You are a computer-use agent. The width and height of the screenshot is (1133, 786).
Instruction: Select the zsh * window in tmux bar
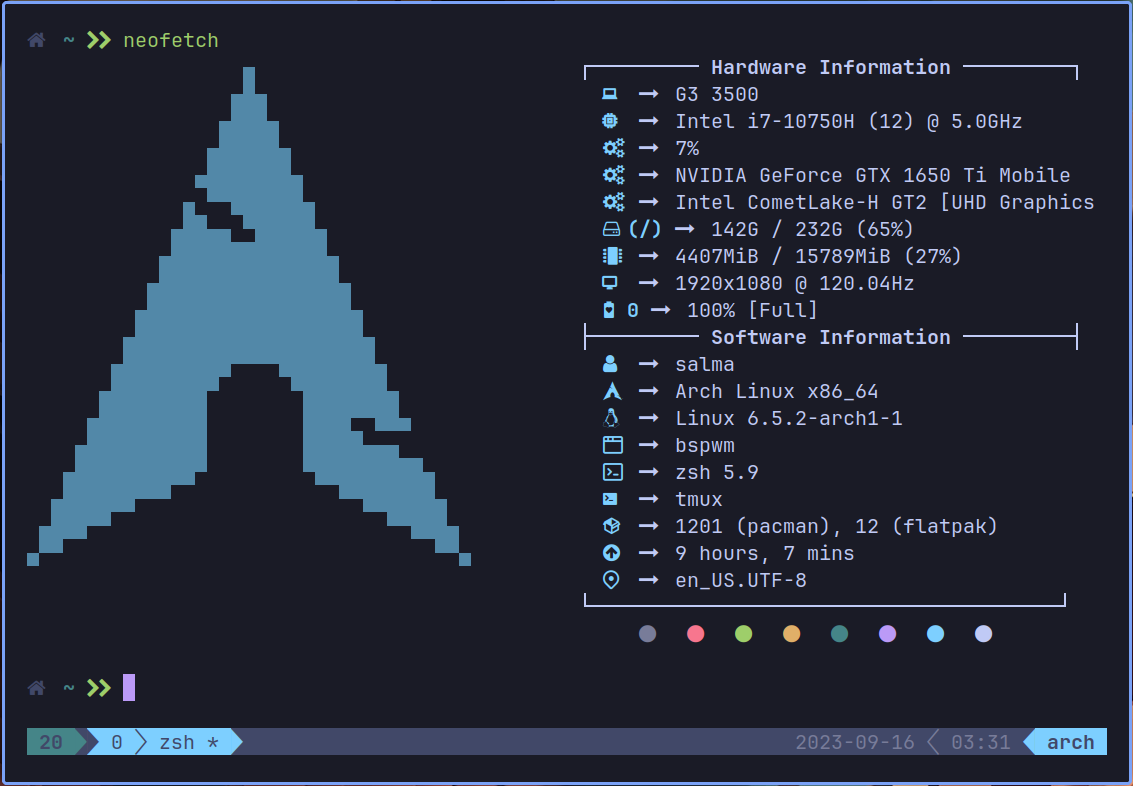click(x=189, y=742)
